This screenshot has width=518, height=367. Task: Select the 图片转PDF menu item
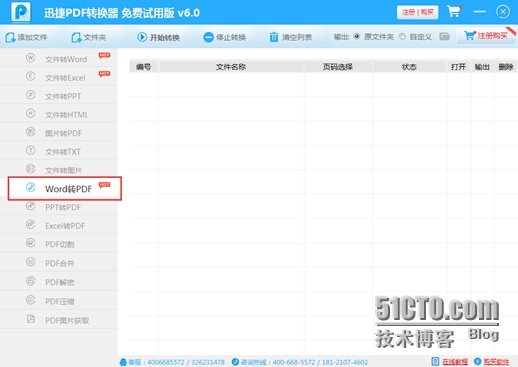coord(59,133)
